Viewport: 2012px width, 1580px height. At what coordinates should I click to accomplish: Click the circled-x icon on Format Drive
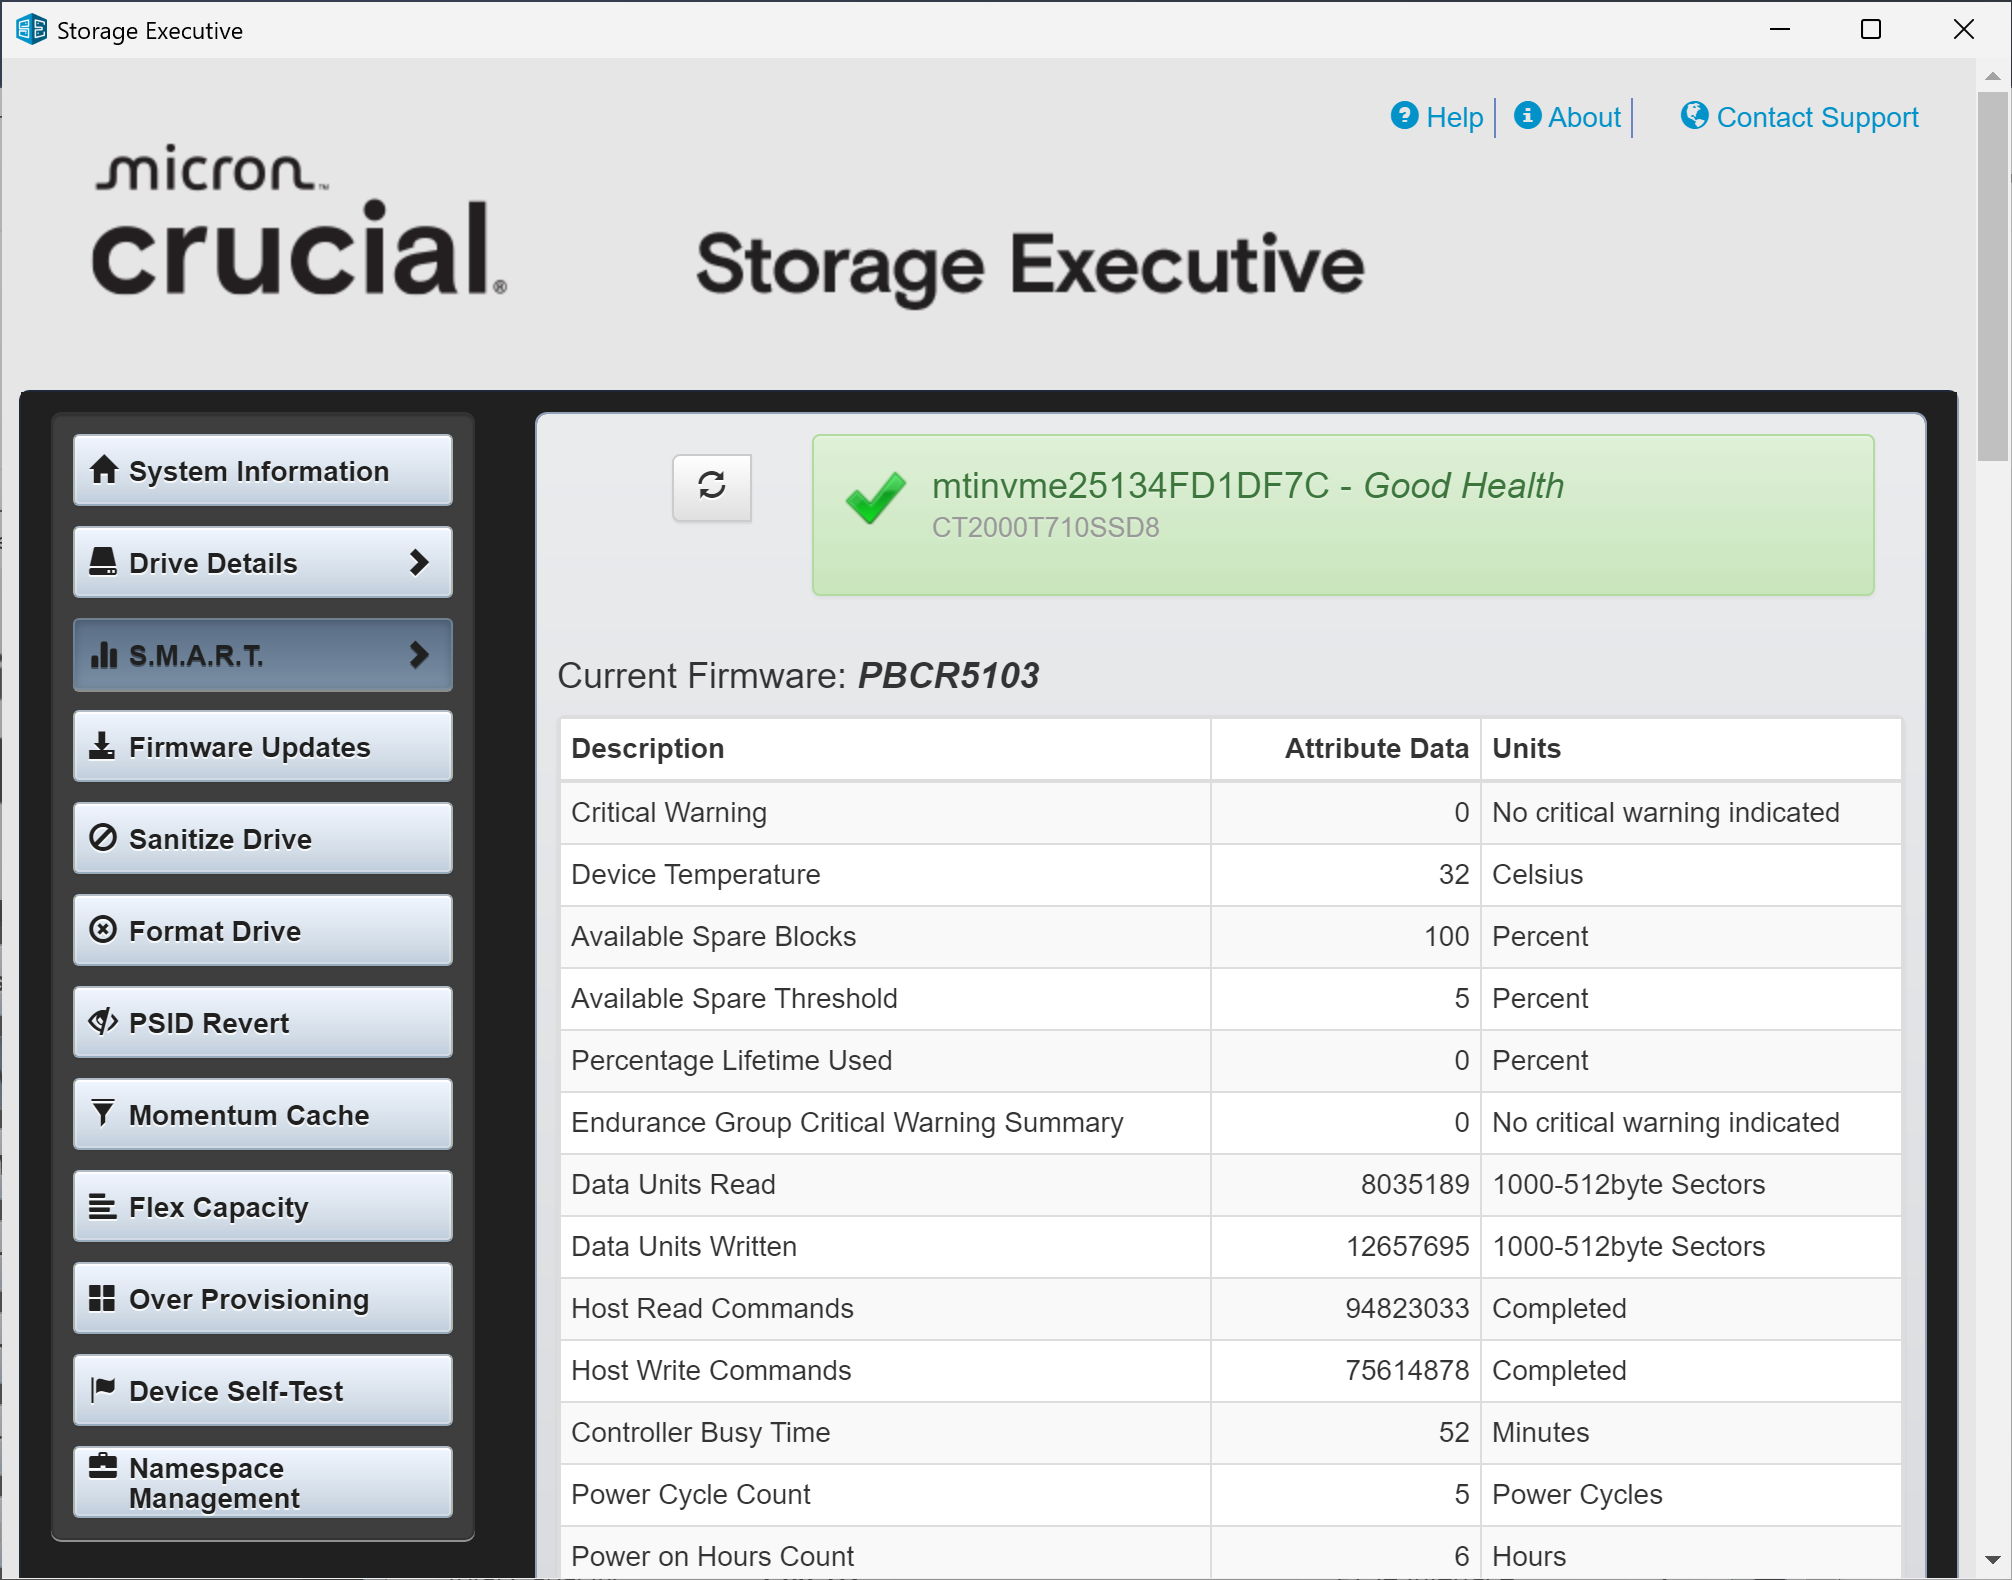coord(103,930)
